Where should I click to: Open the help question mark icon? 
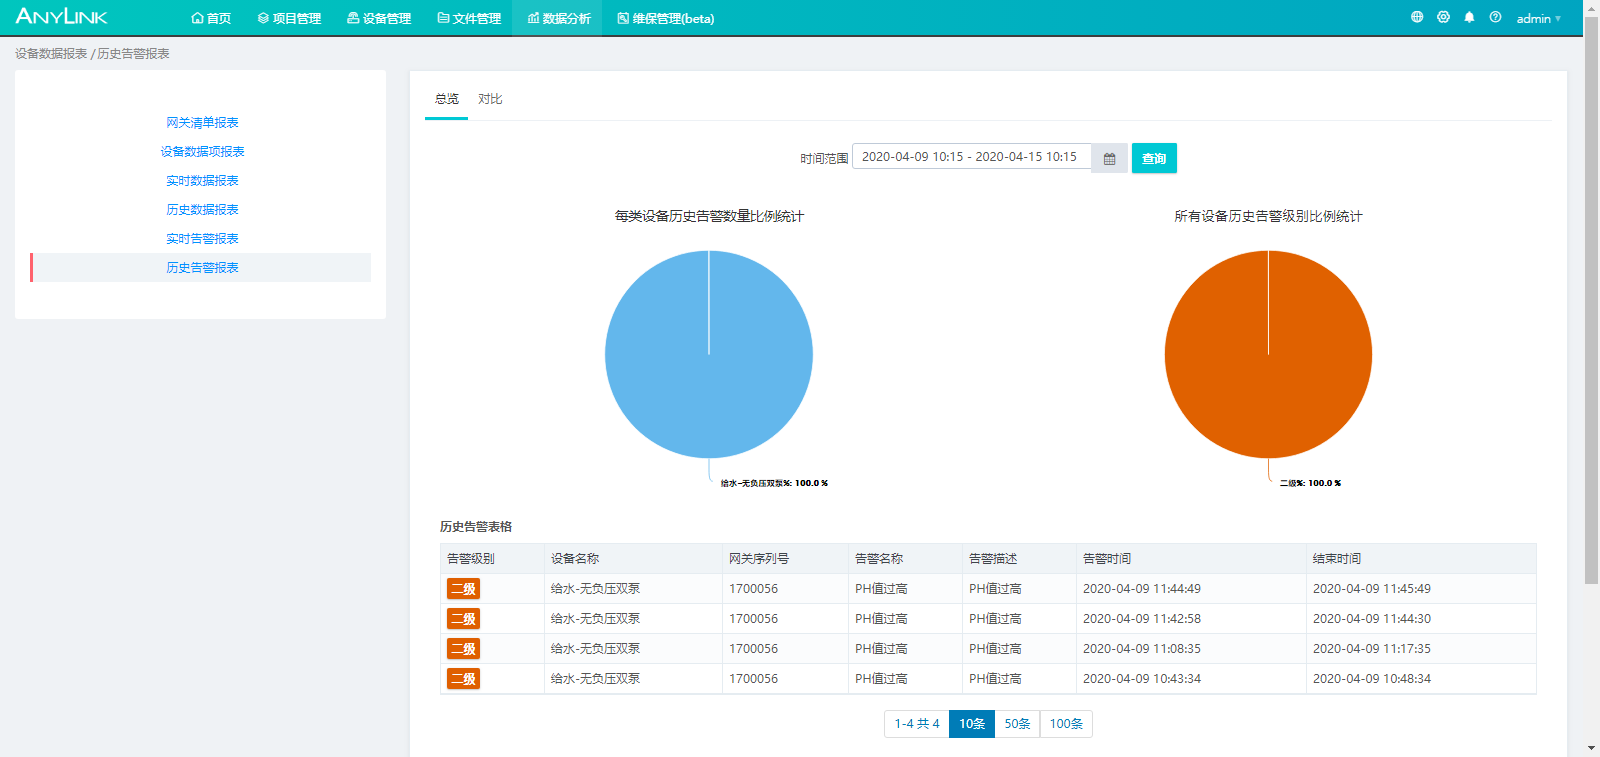coord(1495,17)
